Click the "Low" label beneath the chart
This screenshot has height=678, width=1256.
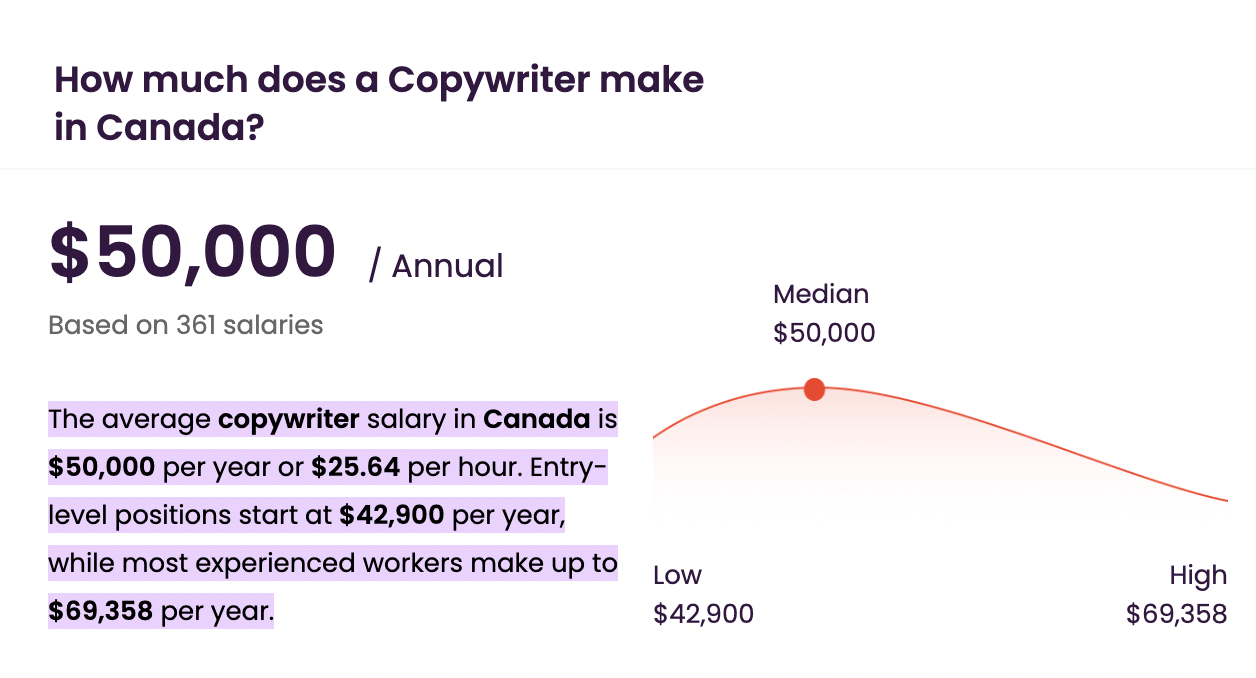click(x=677, y=575)
